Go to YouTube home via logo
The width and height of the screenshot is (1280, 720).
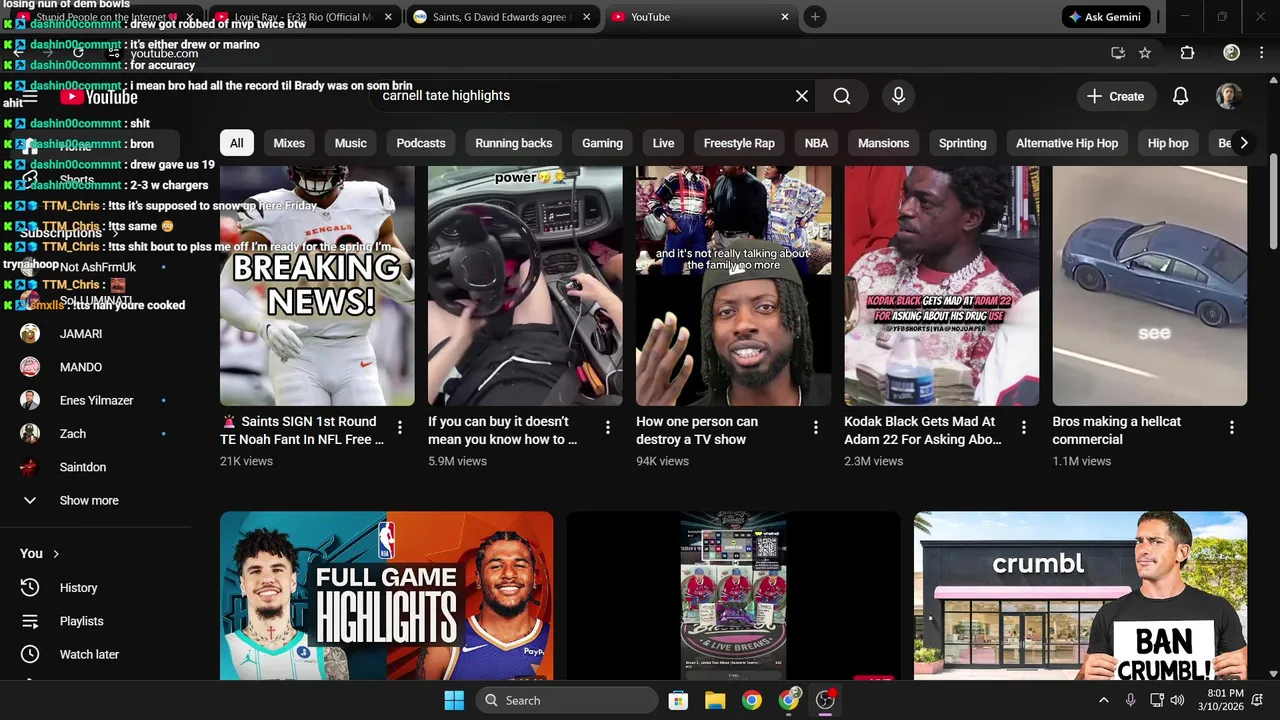99,97
